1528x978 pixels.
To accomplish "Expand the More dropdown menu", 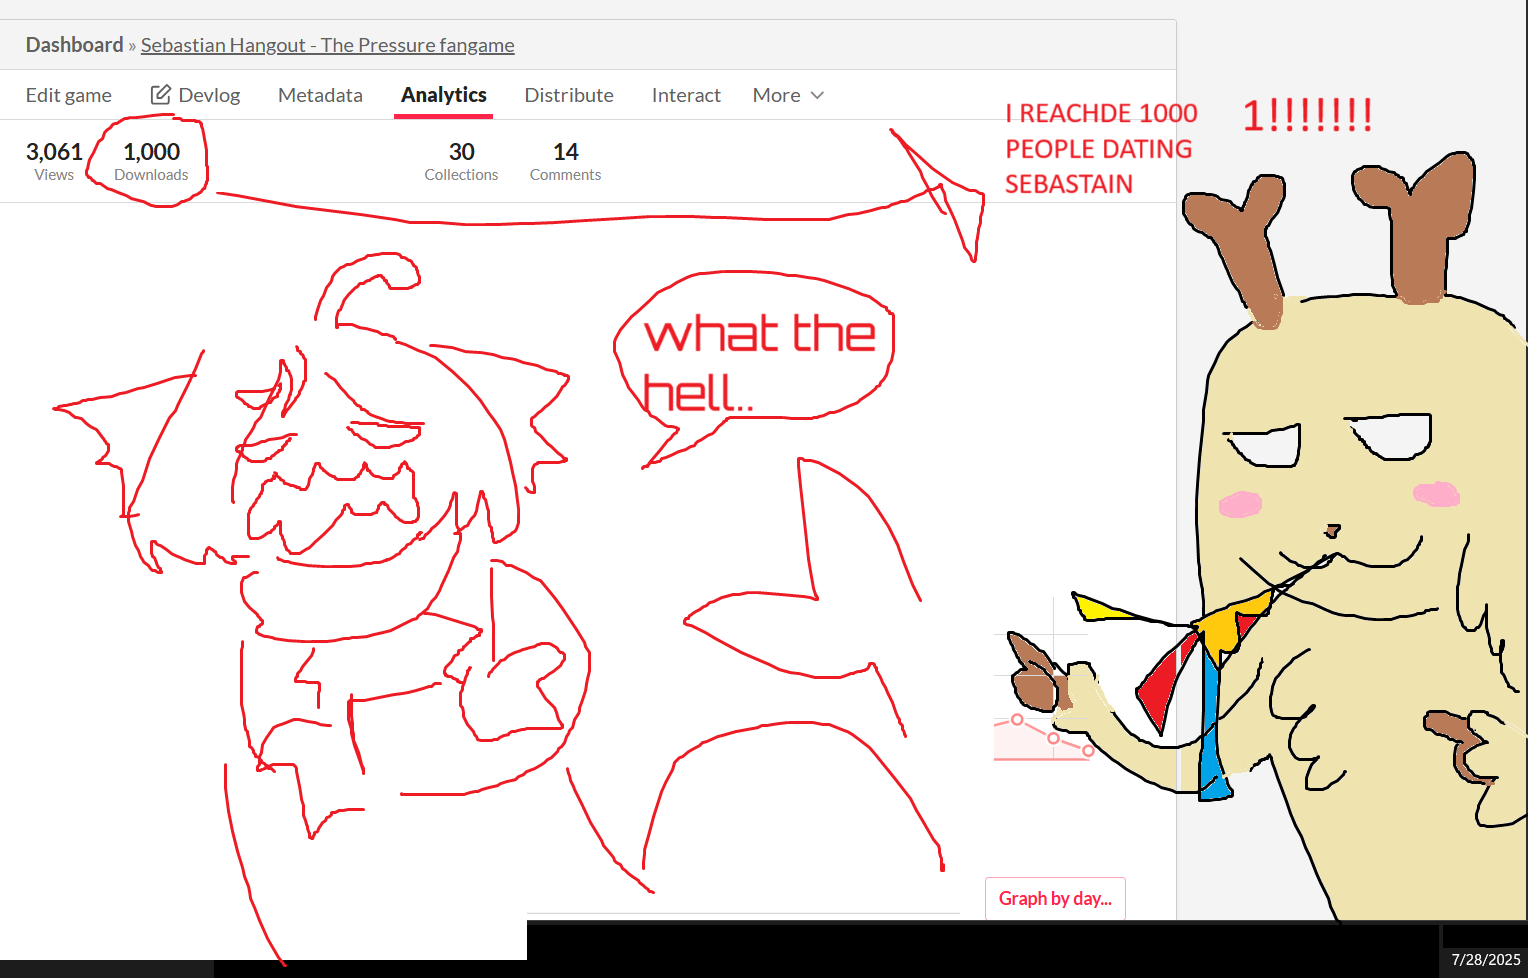I will tap(788, 95).
